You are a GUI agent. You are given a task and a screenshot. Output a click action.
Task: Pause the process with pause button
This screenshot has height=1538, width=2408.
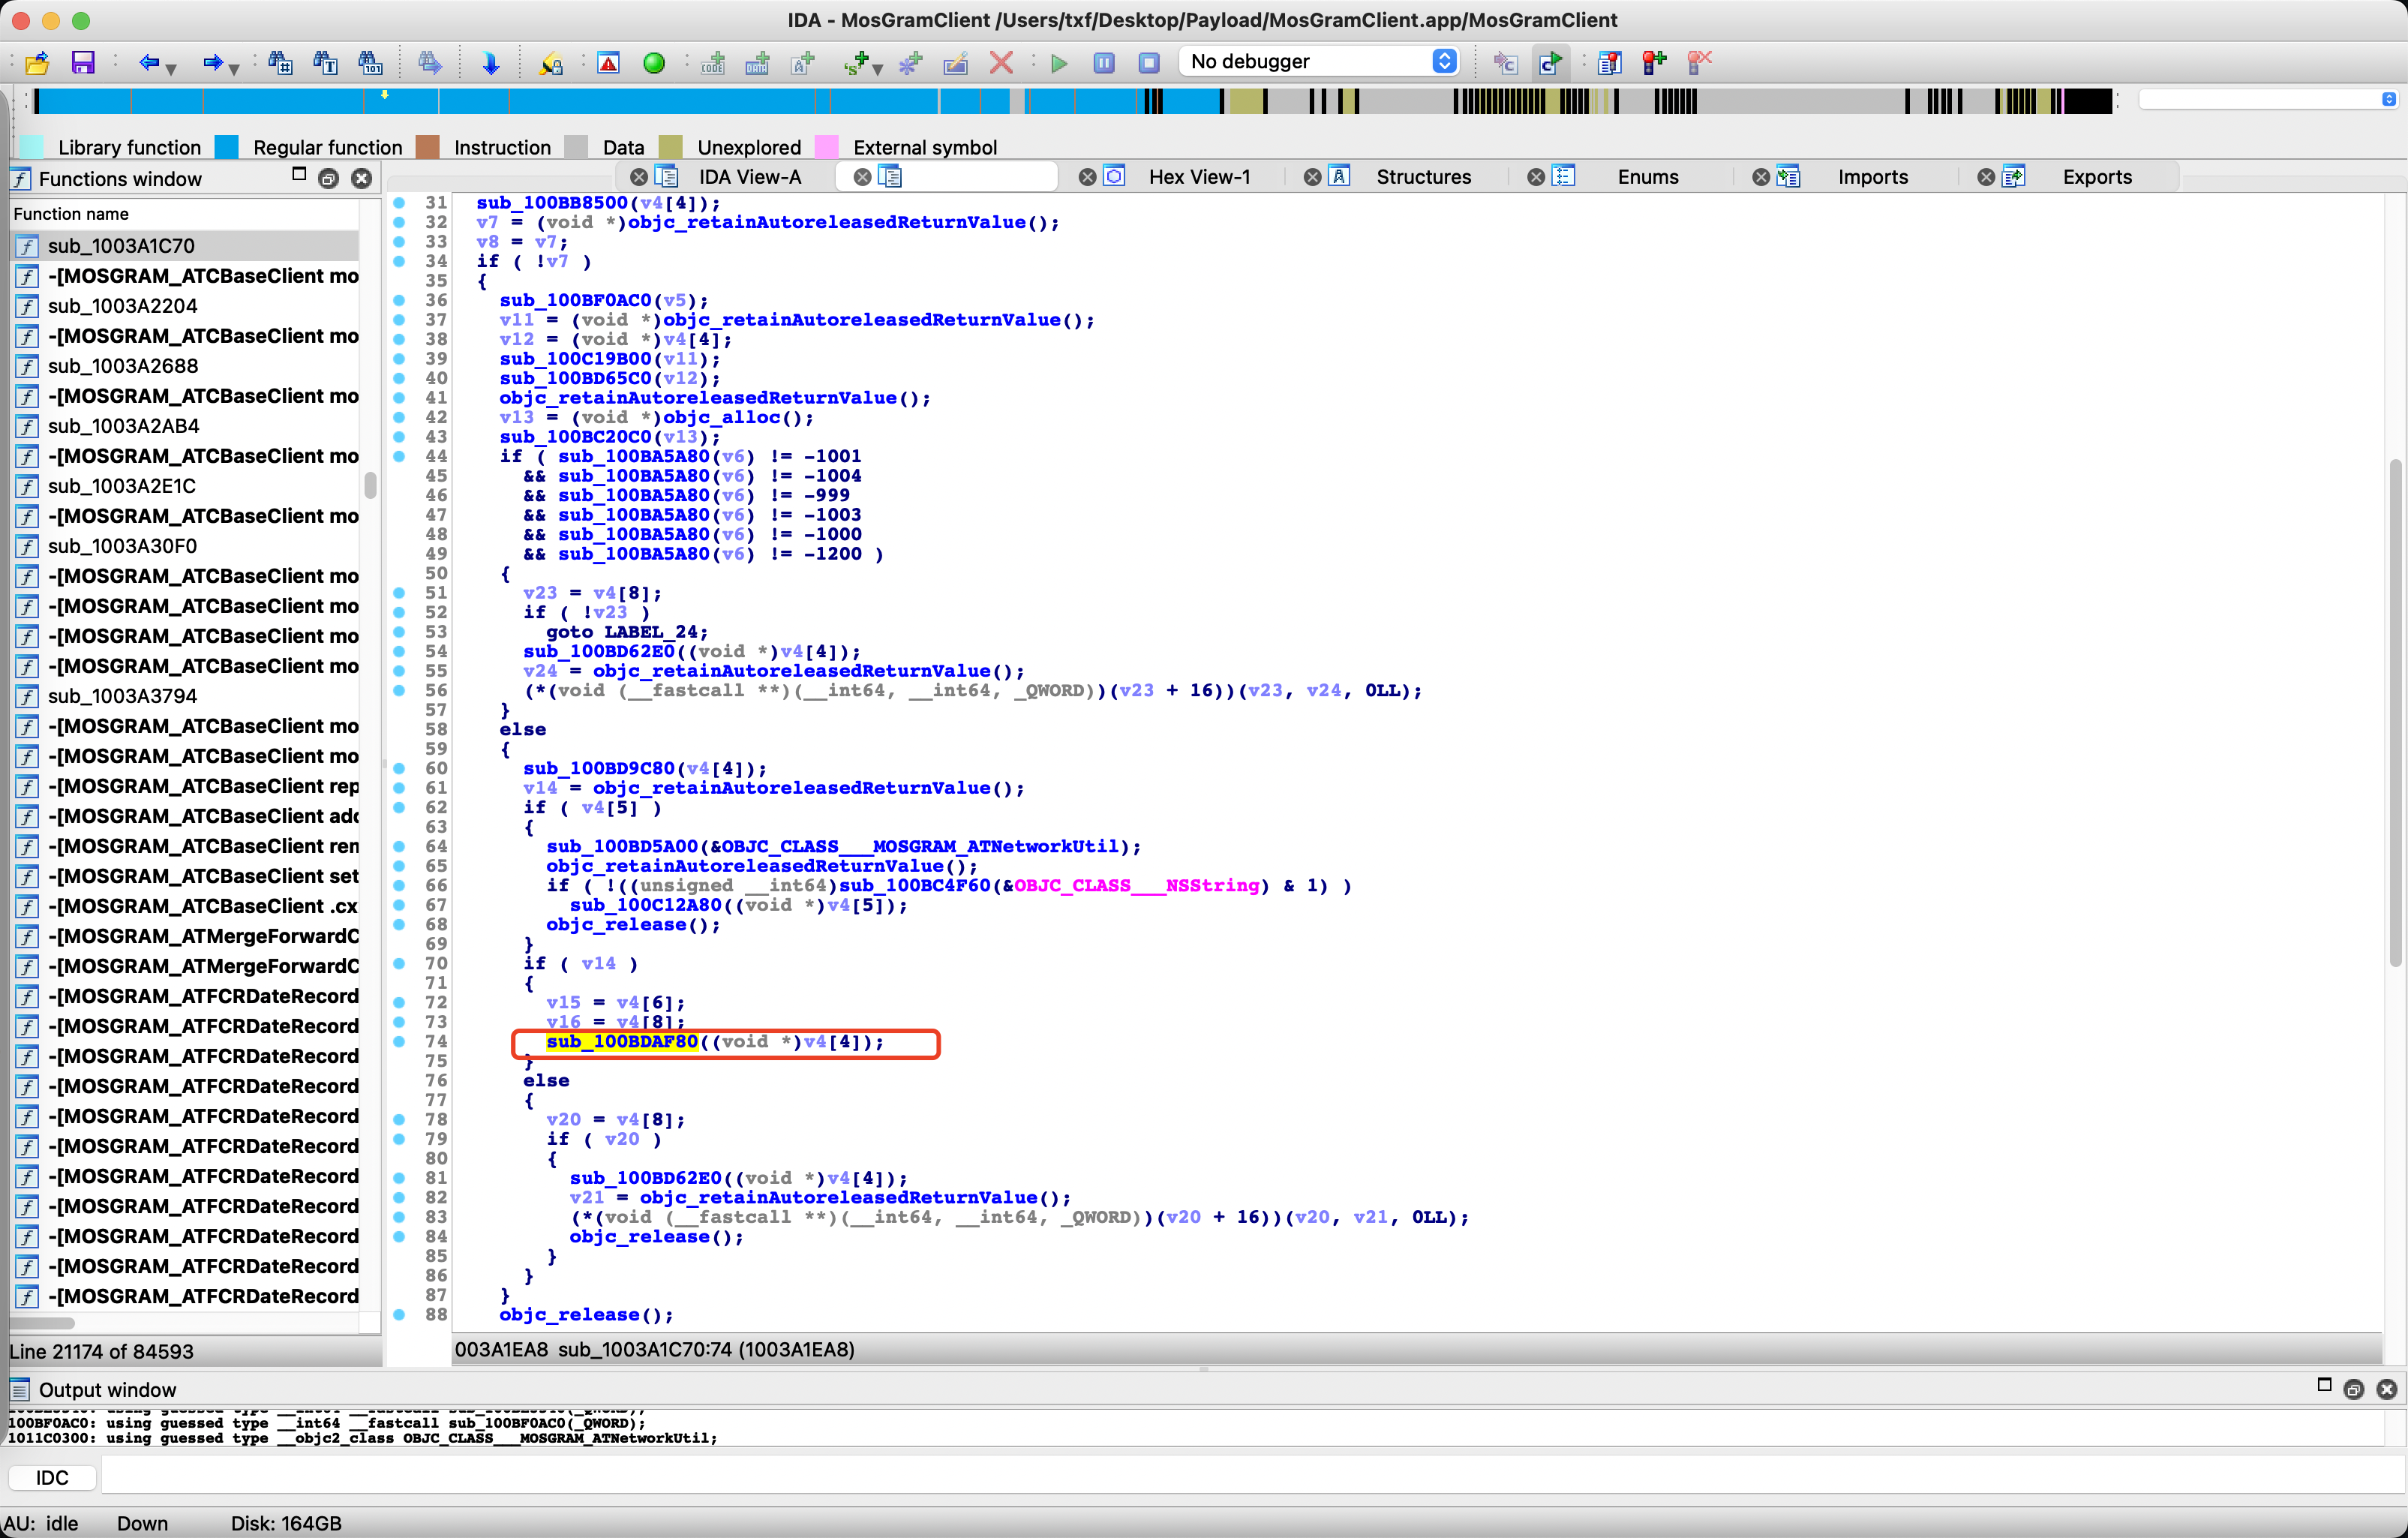[x=1104, y=63]
